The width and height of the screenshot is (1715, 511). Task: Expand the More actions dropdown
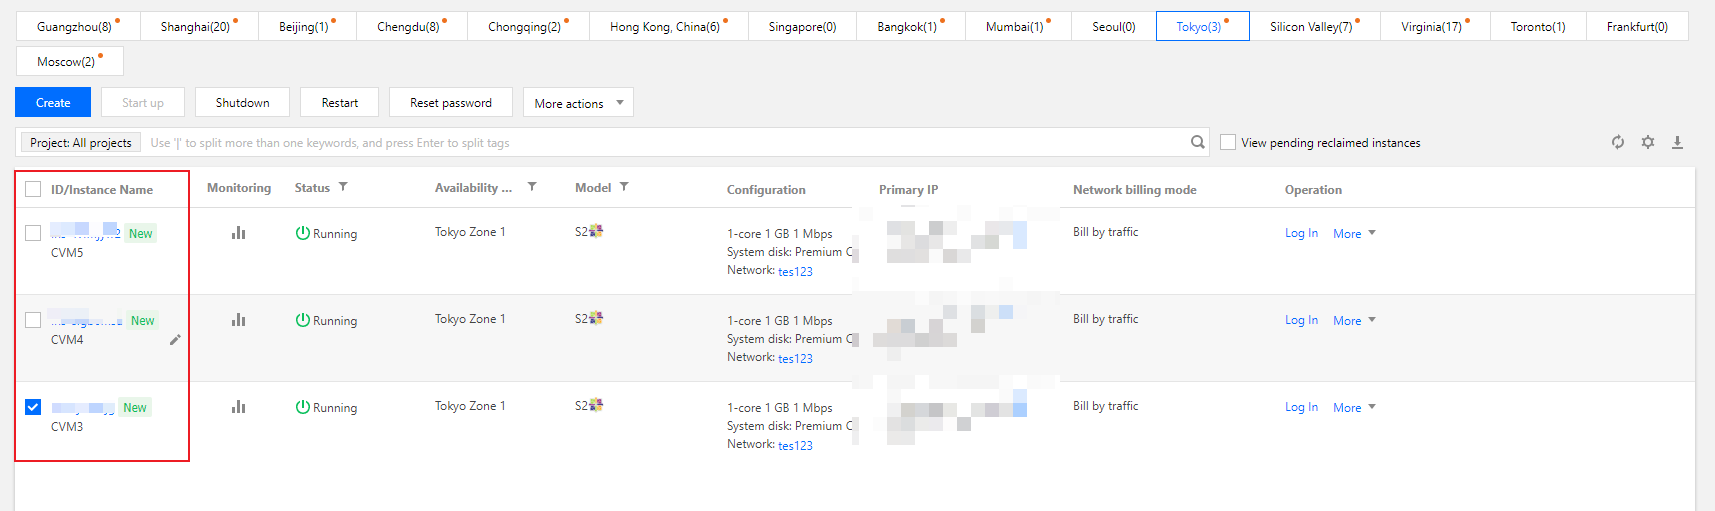(578, 103)
